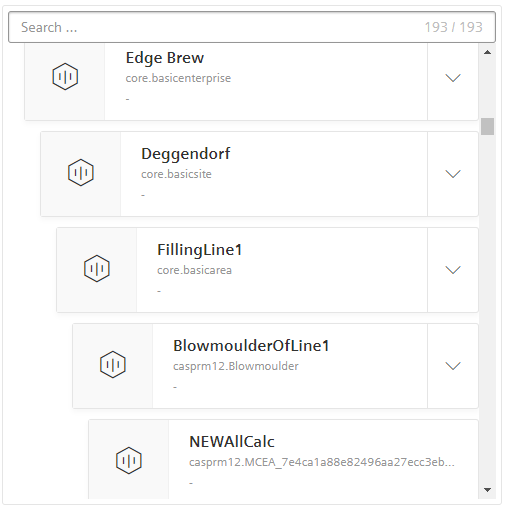Click the BlowmoulderOfLine1 asset hexagon icon
Image resolution: width=506 pixels, height=509 pixels.
point(113,365)
